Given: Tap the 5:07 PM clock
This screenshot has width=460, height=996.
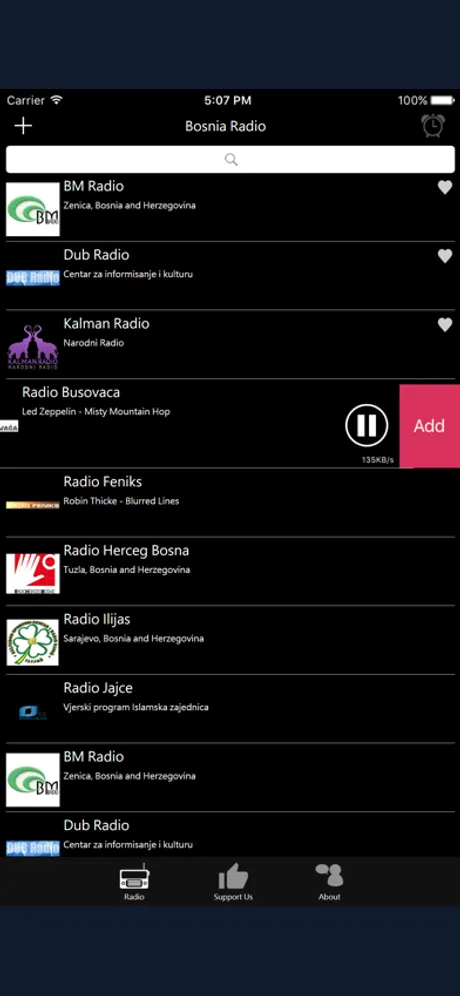Looking at the screenshot, I should tap(227, 100).
